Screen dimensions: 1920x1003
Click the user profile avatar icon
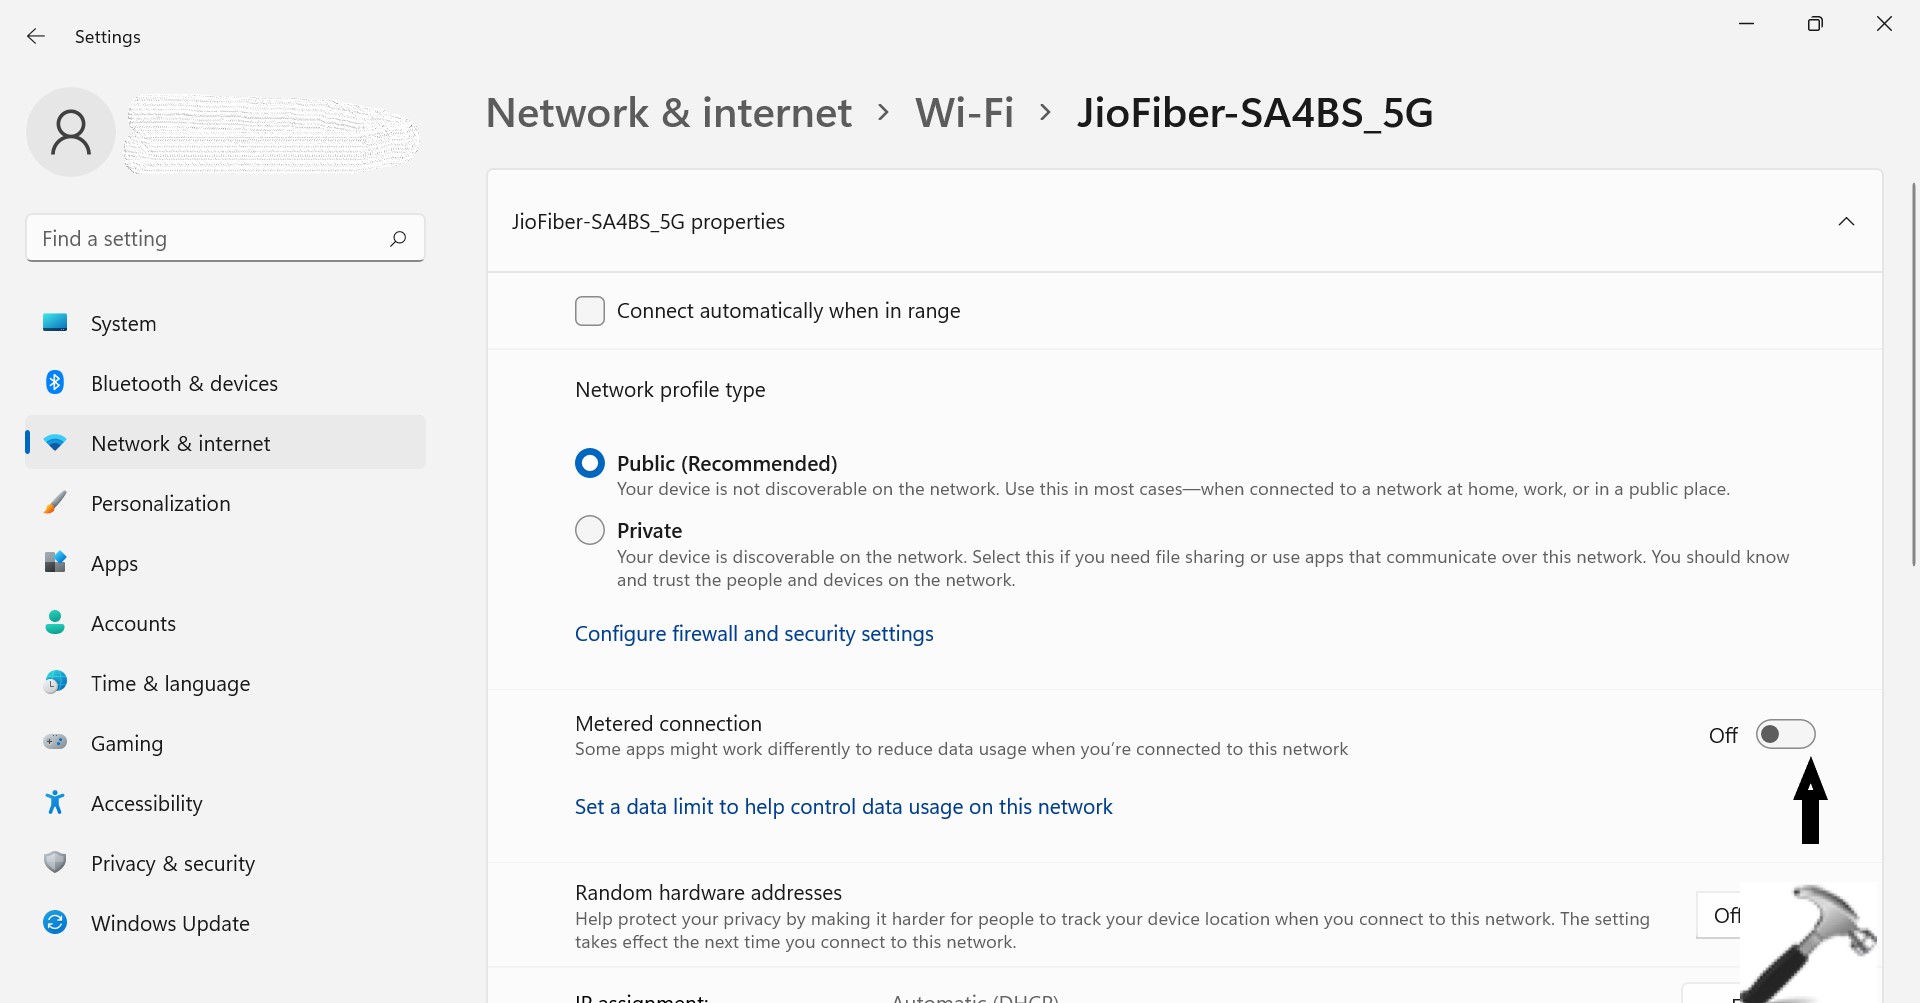point(71,132)
